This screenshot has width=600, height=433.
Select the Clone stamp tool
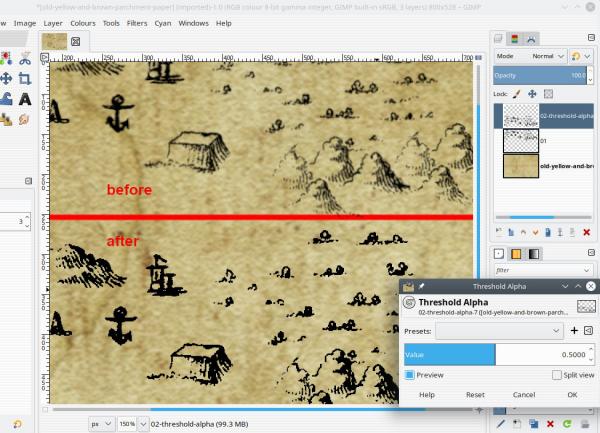coord(6,120)
